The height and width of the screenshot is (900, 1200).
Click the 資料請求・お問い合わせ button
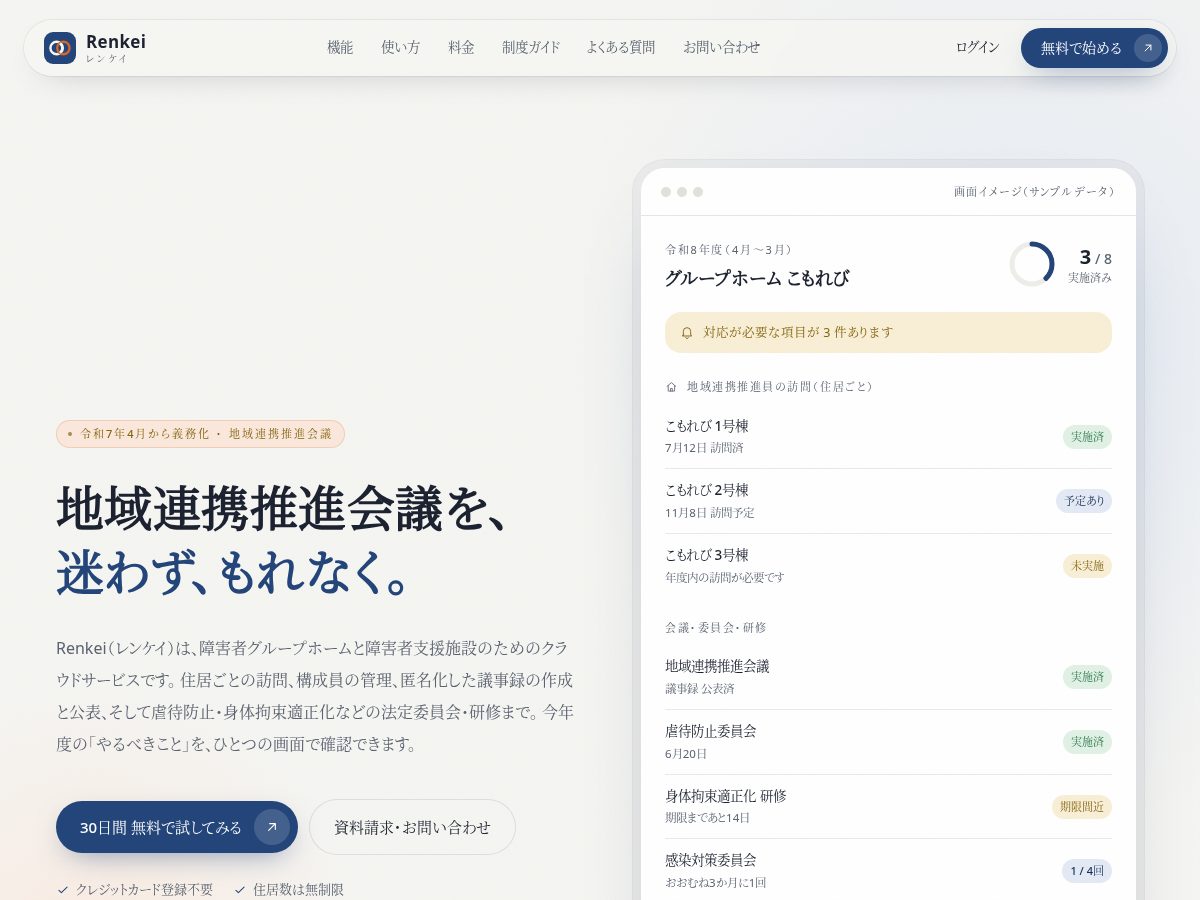(412, 827)
